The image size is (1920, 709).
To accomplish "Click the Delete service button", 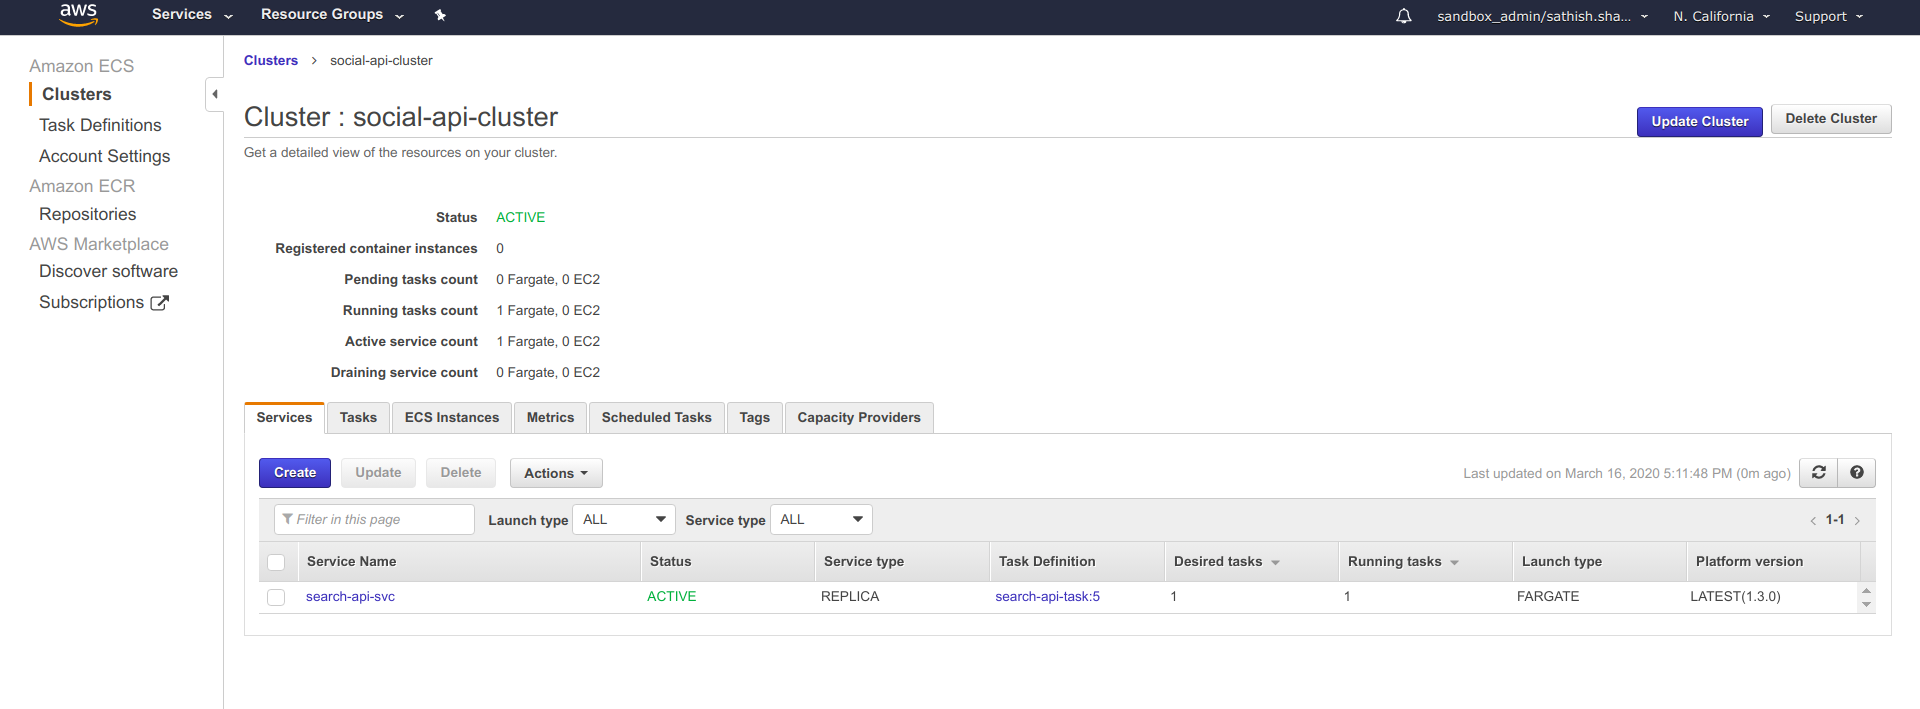I will [461, 473].
